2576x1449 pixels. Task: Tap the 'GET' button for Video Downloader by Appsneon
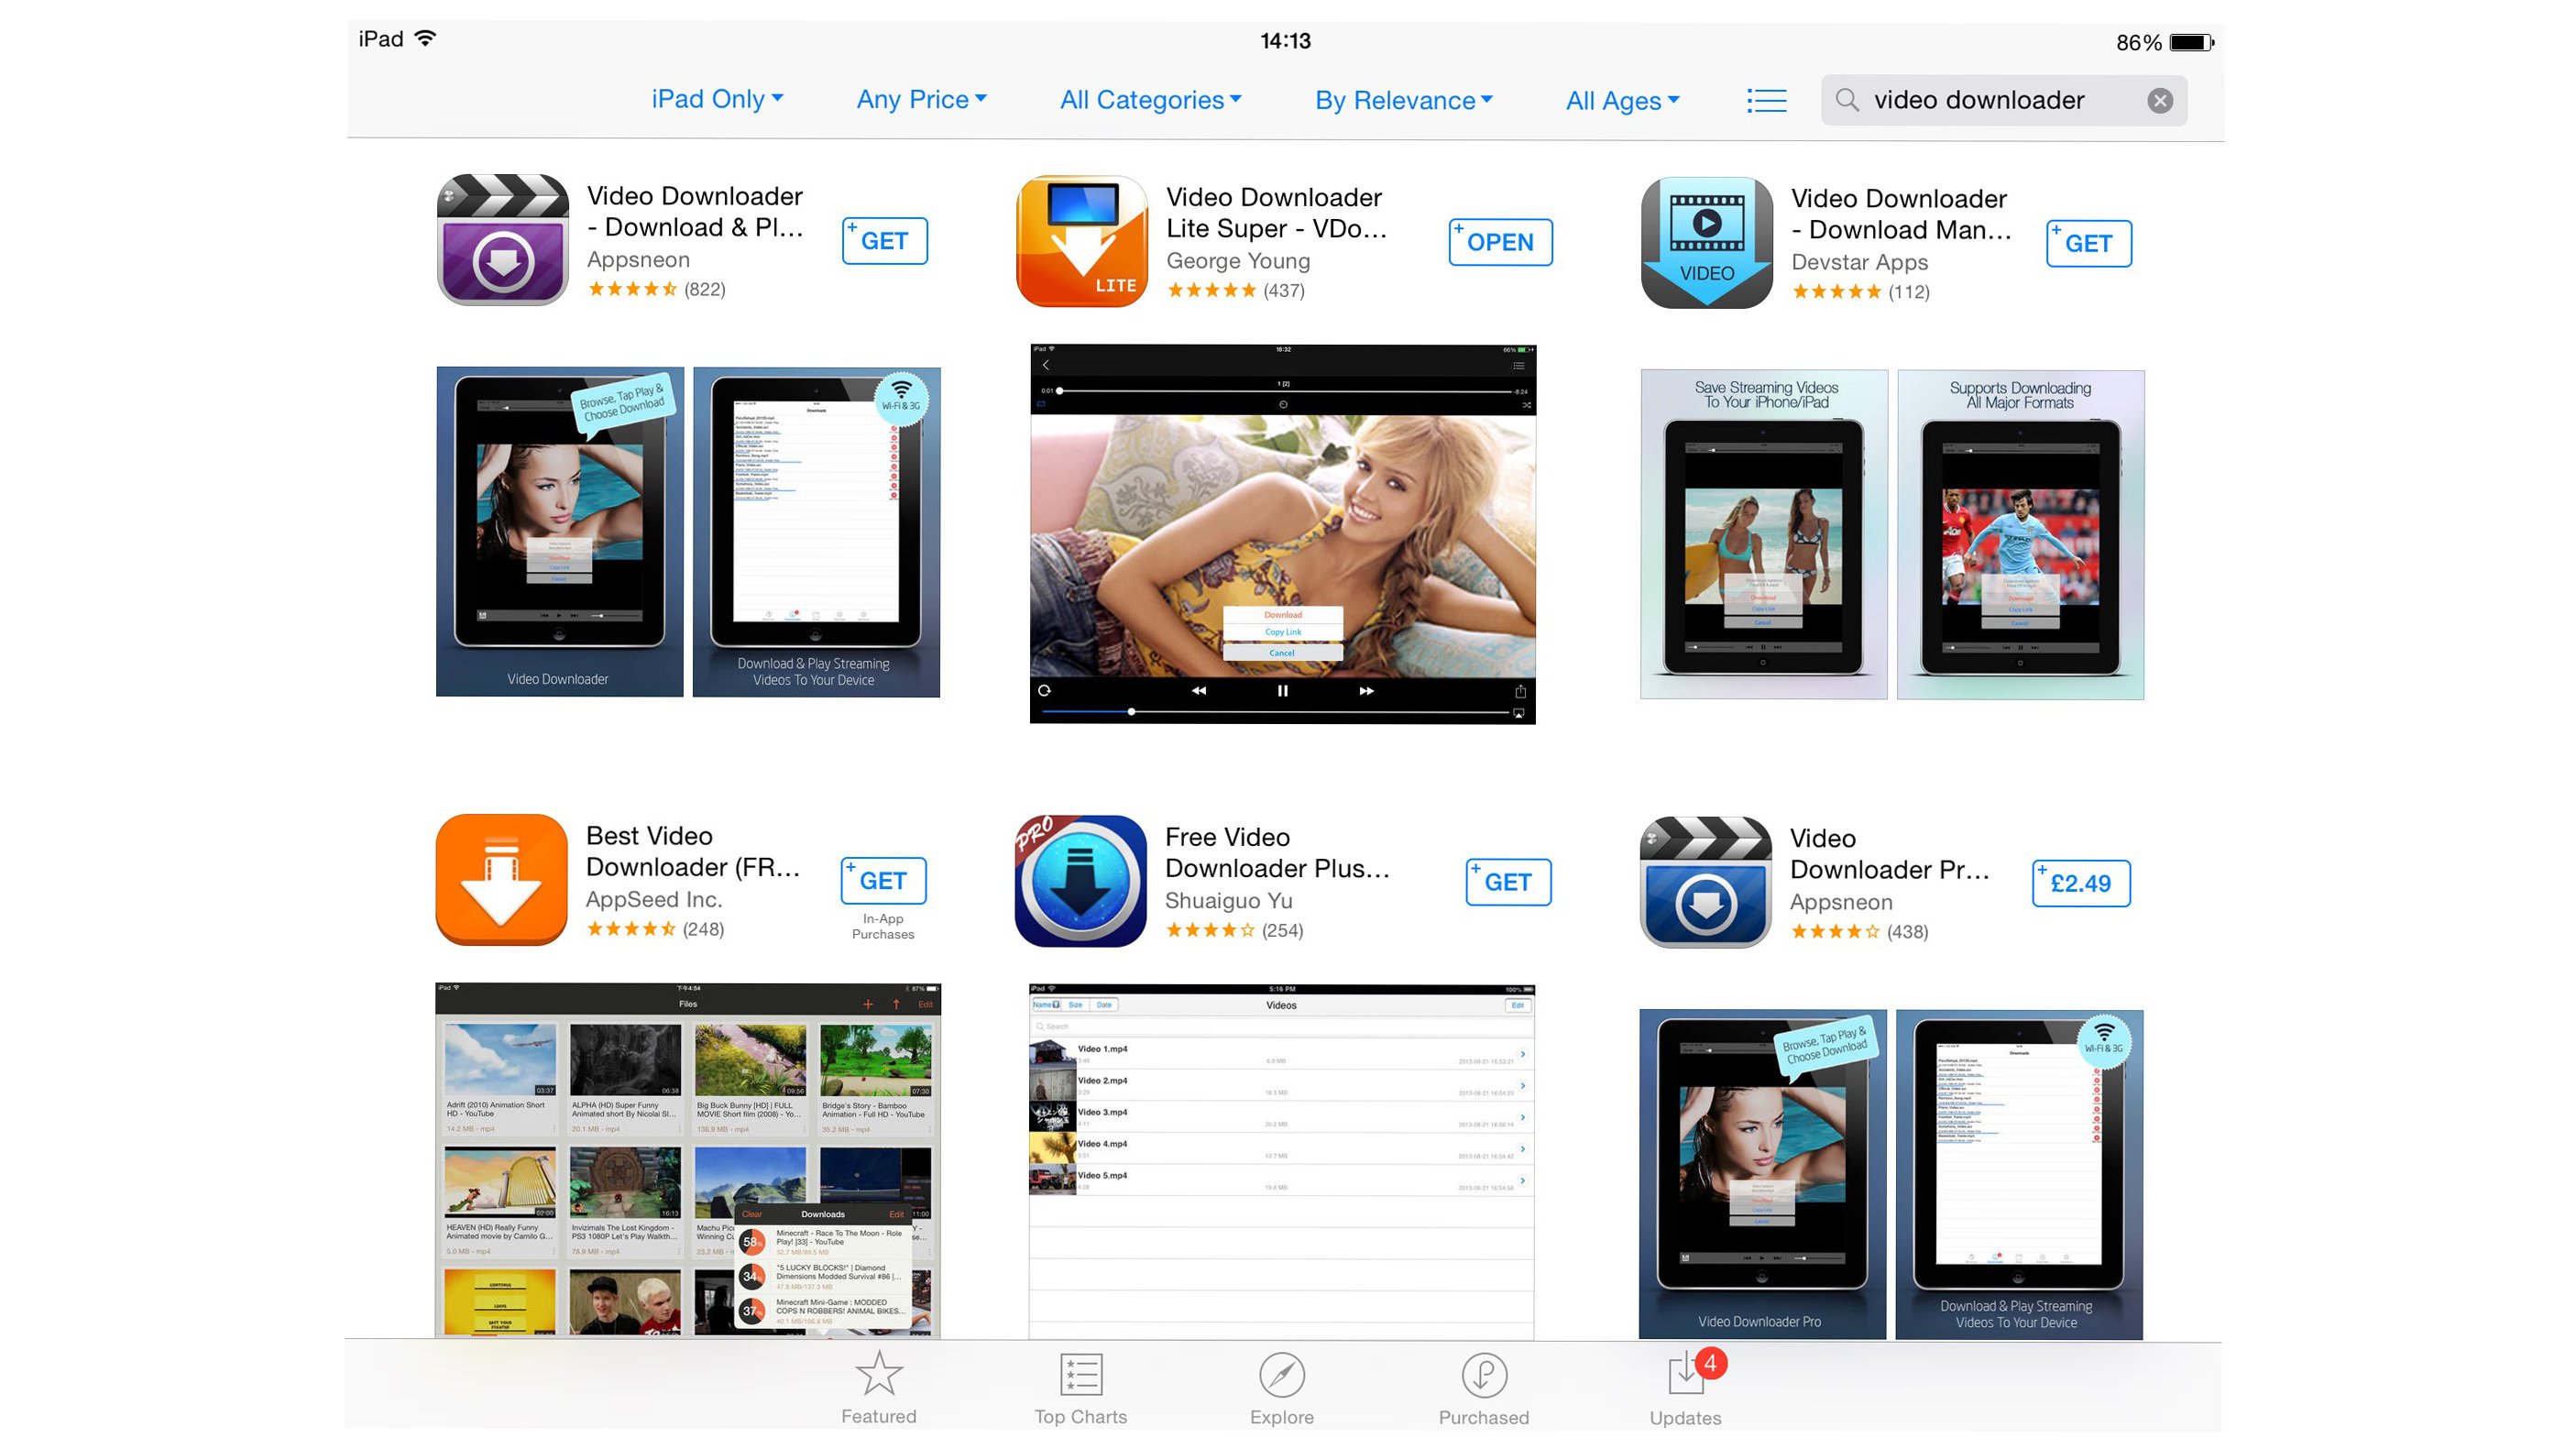[x=884, y=239]
